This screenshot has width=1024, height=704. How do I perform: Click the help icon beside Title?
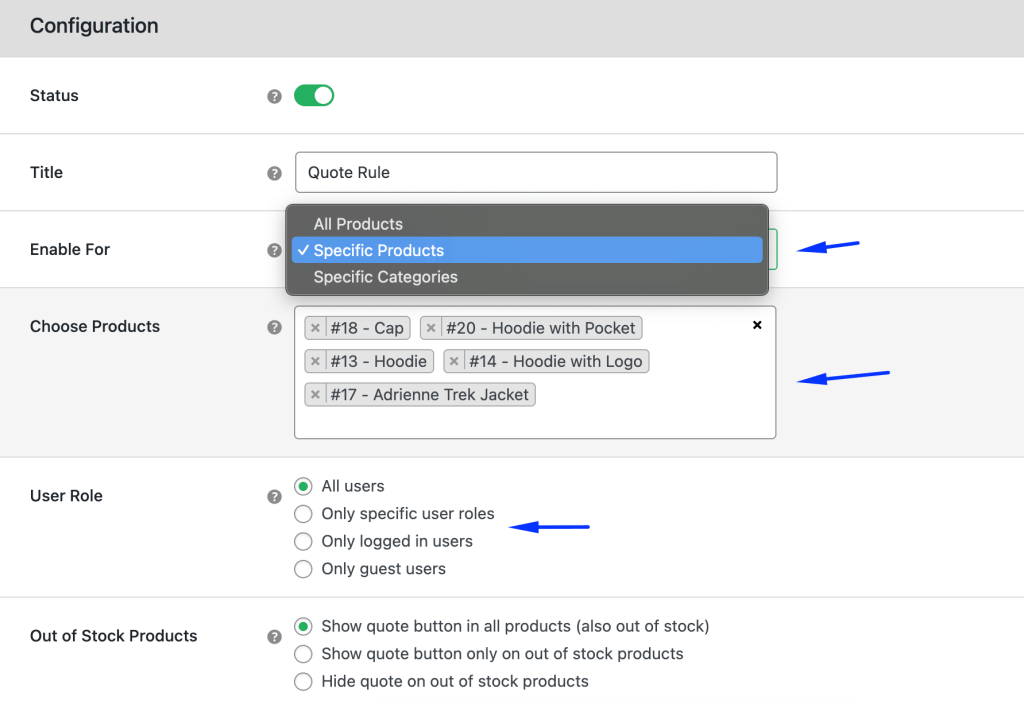(274, 172)
